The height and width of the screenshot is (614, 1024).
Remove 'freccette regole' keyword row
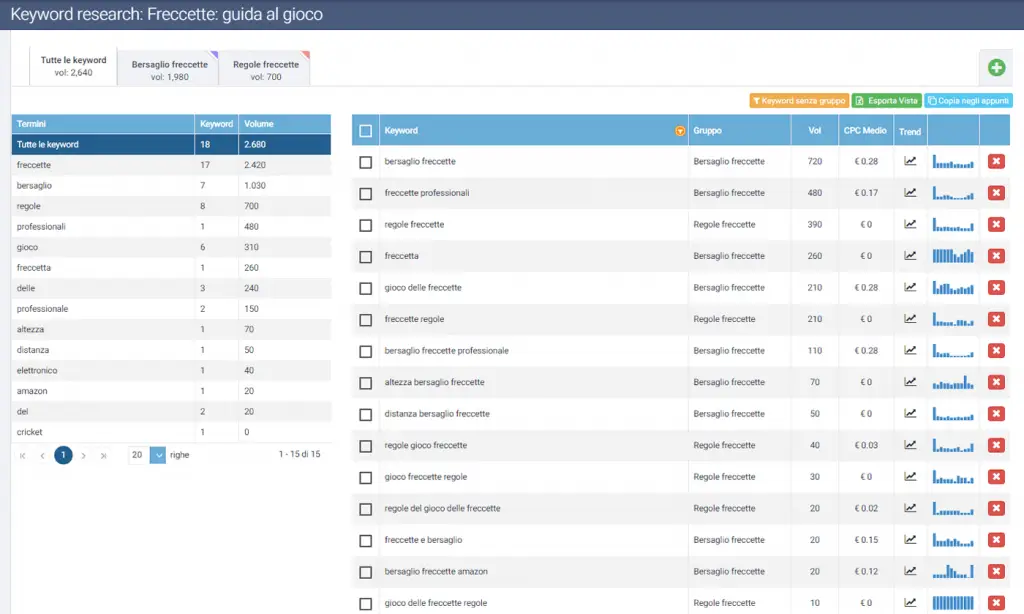coord(996,319)
